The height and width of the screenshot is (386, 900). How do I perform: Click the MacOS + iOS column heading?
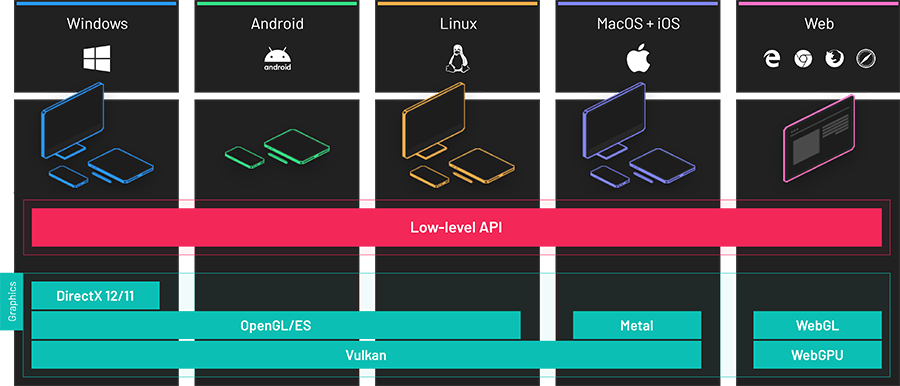[x=637, y=24]
